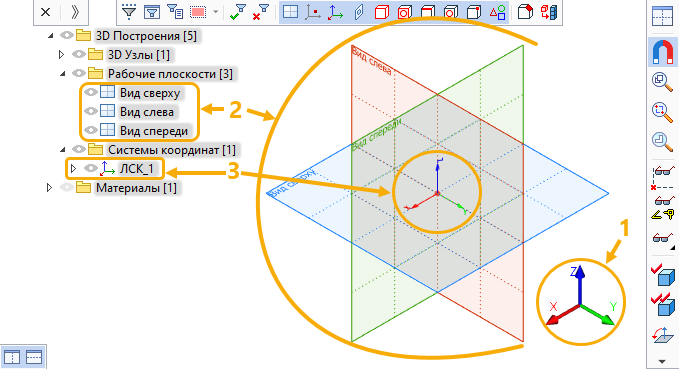Toggle the magnet snapping icon

[x=663, y=52]
